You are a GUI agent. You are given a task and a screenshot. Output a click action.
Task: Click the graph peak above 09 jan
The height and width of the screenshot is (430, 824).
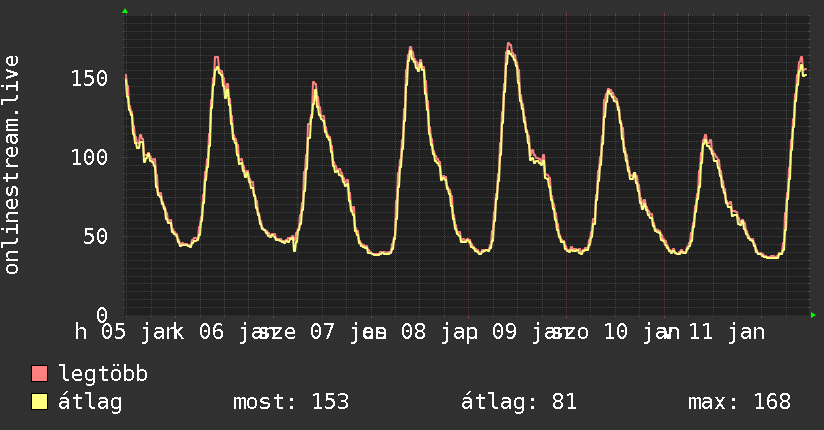pyautogui.click(x=509, y=46)
